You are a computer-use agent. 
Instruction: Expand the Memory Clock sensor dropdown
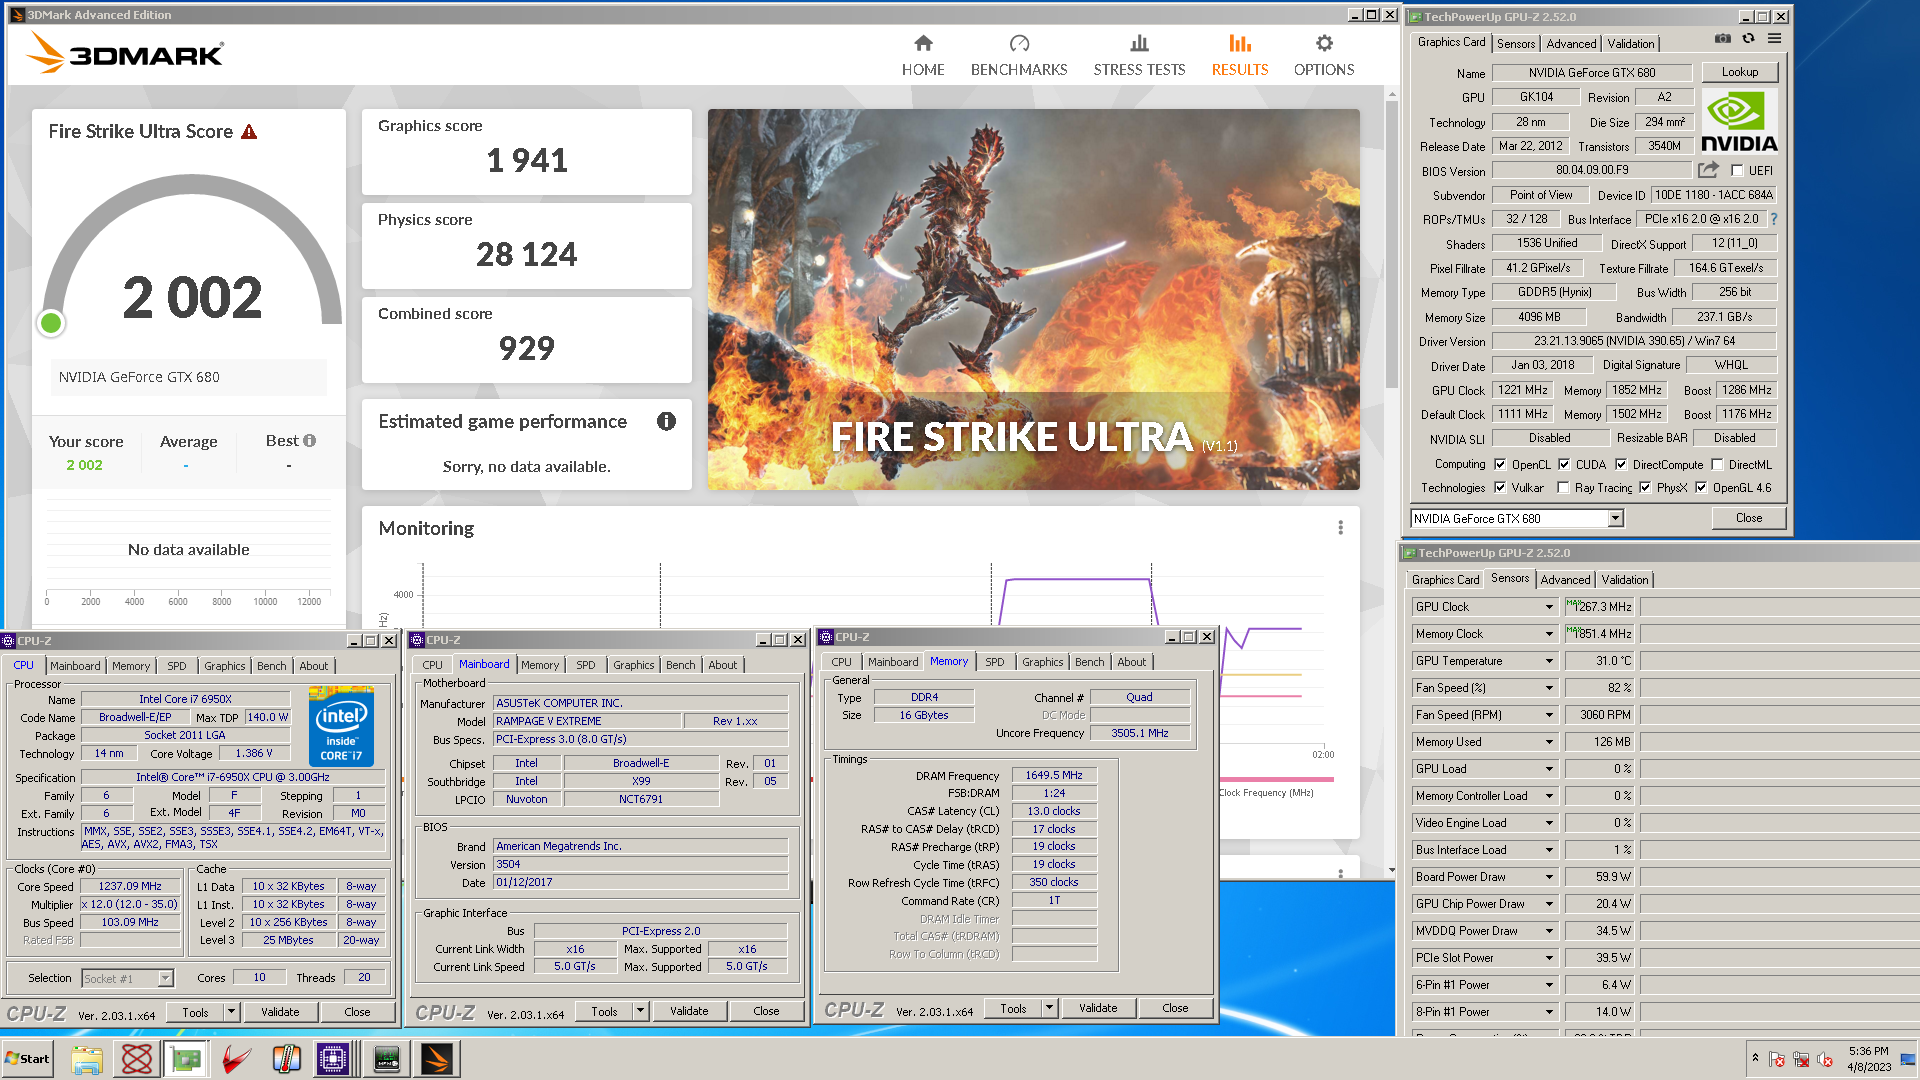1549,634
